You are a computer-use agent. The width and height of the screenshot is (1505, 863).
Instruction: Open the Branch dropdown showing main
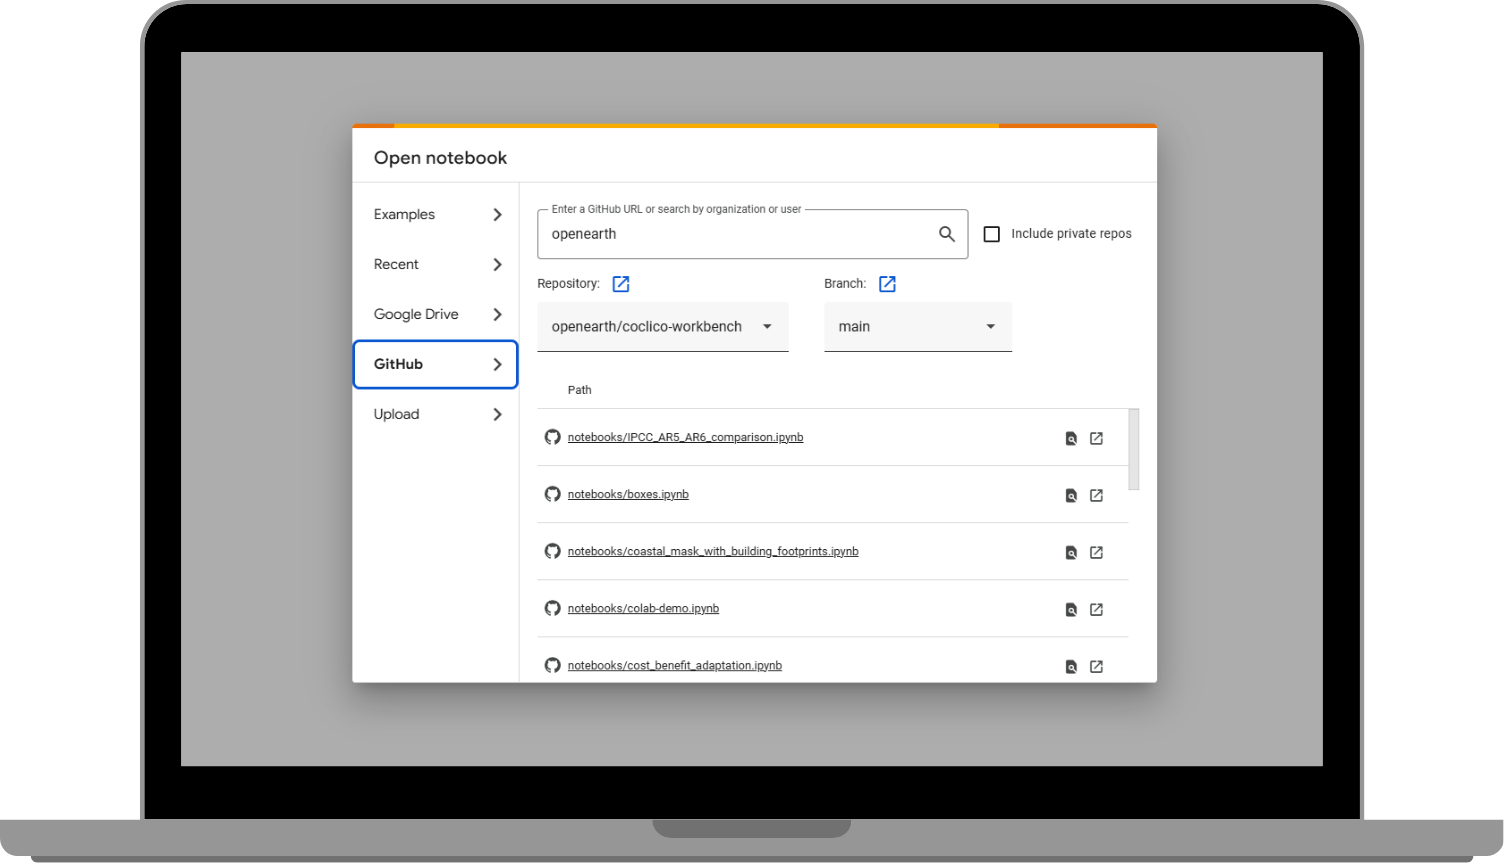918,327
